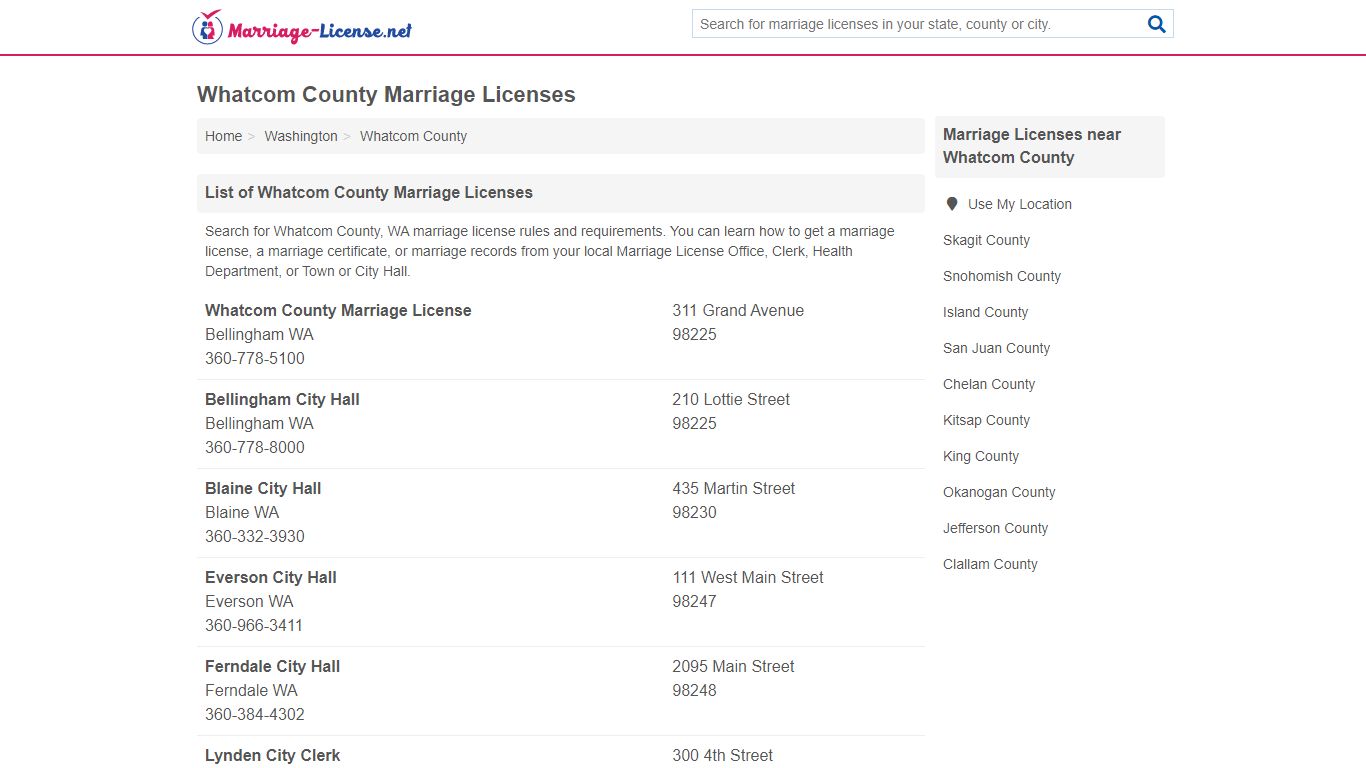
Task: Open Chelan County link
Action: [x=989, y=384]
